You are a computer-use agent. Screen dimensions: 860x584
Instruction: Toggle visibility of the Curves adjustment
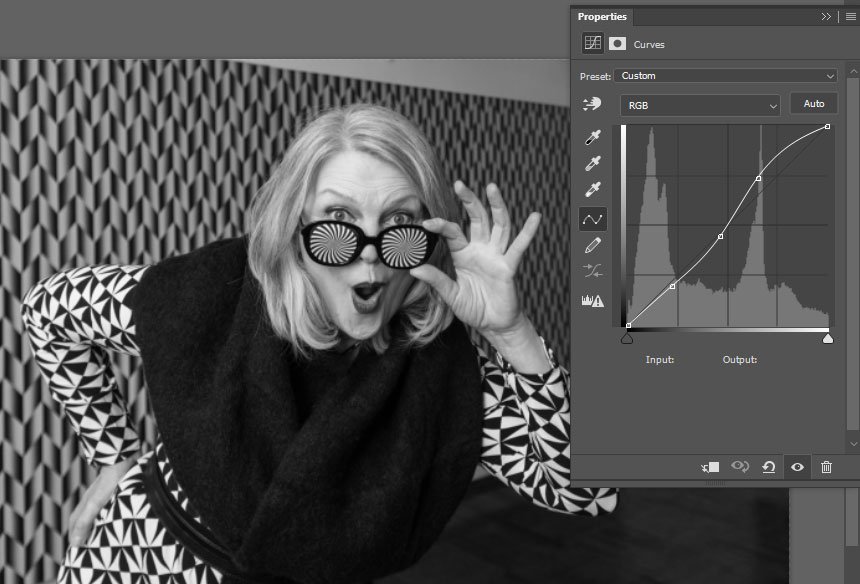[x=795, y=467]
